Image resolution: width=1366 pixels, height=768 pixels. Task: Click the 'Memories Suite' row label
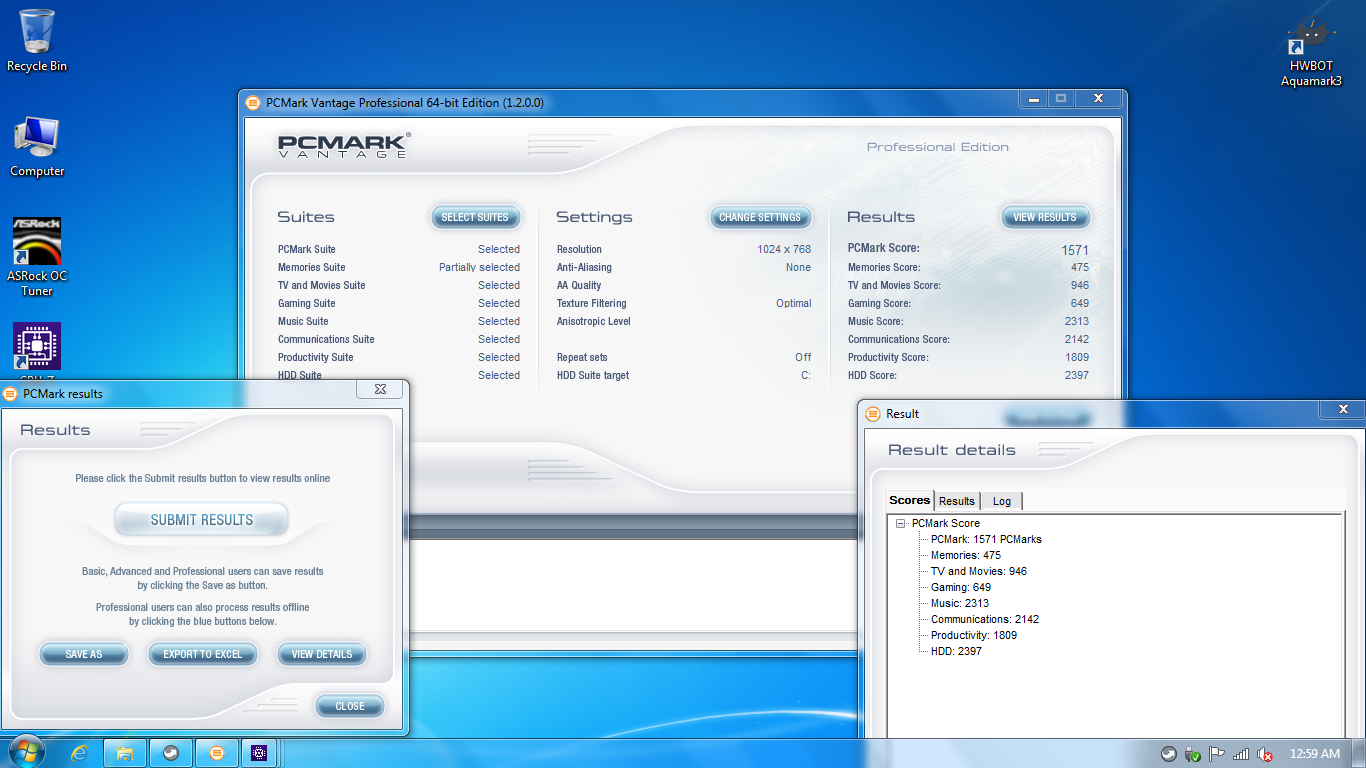point(312,267)
